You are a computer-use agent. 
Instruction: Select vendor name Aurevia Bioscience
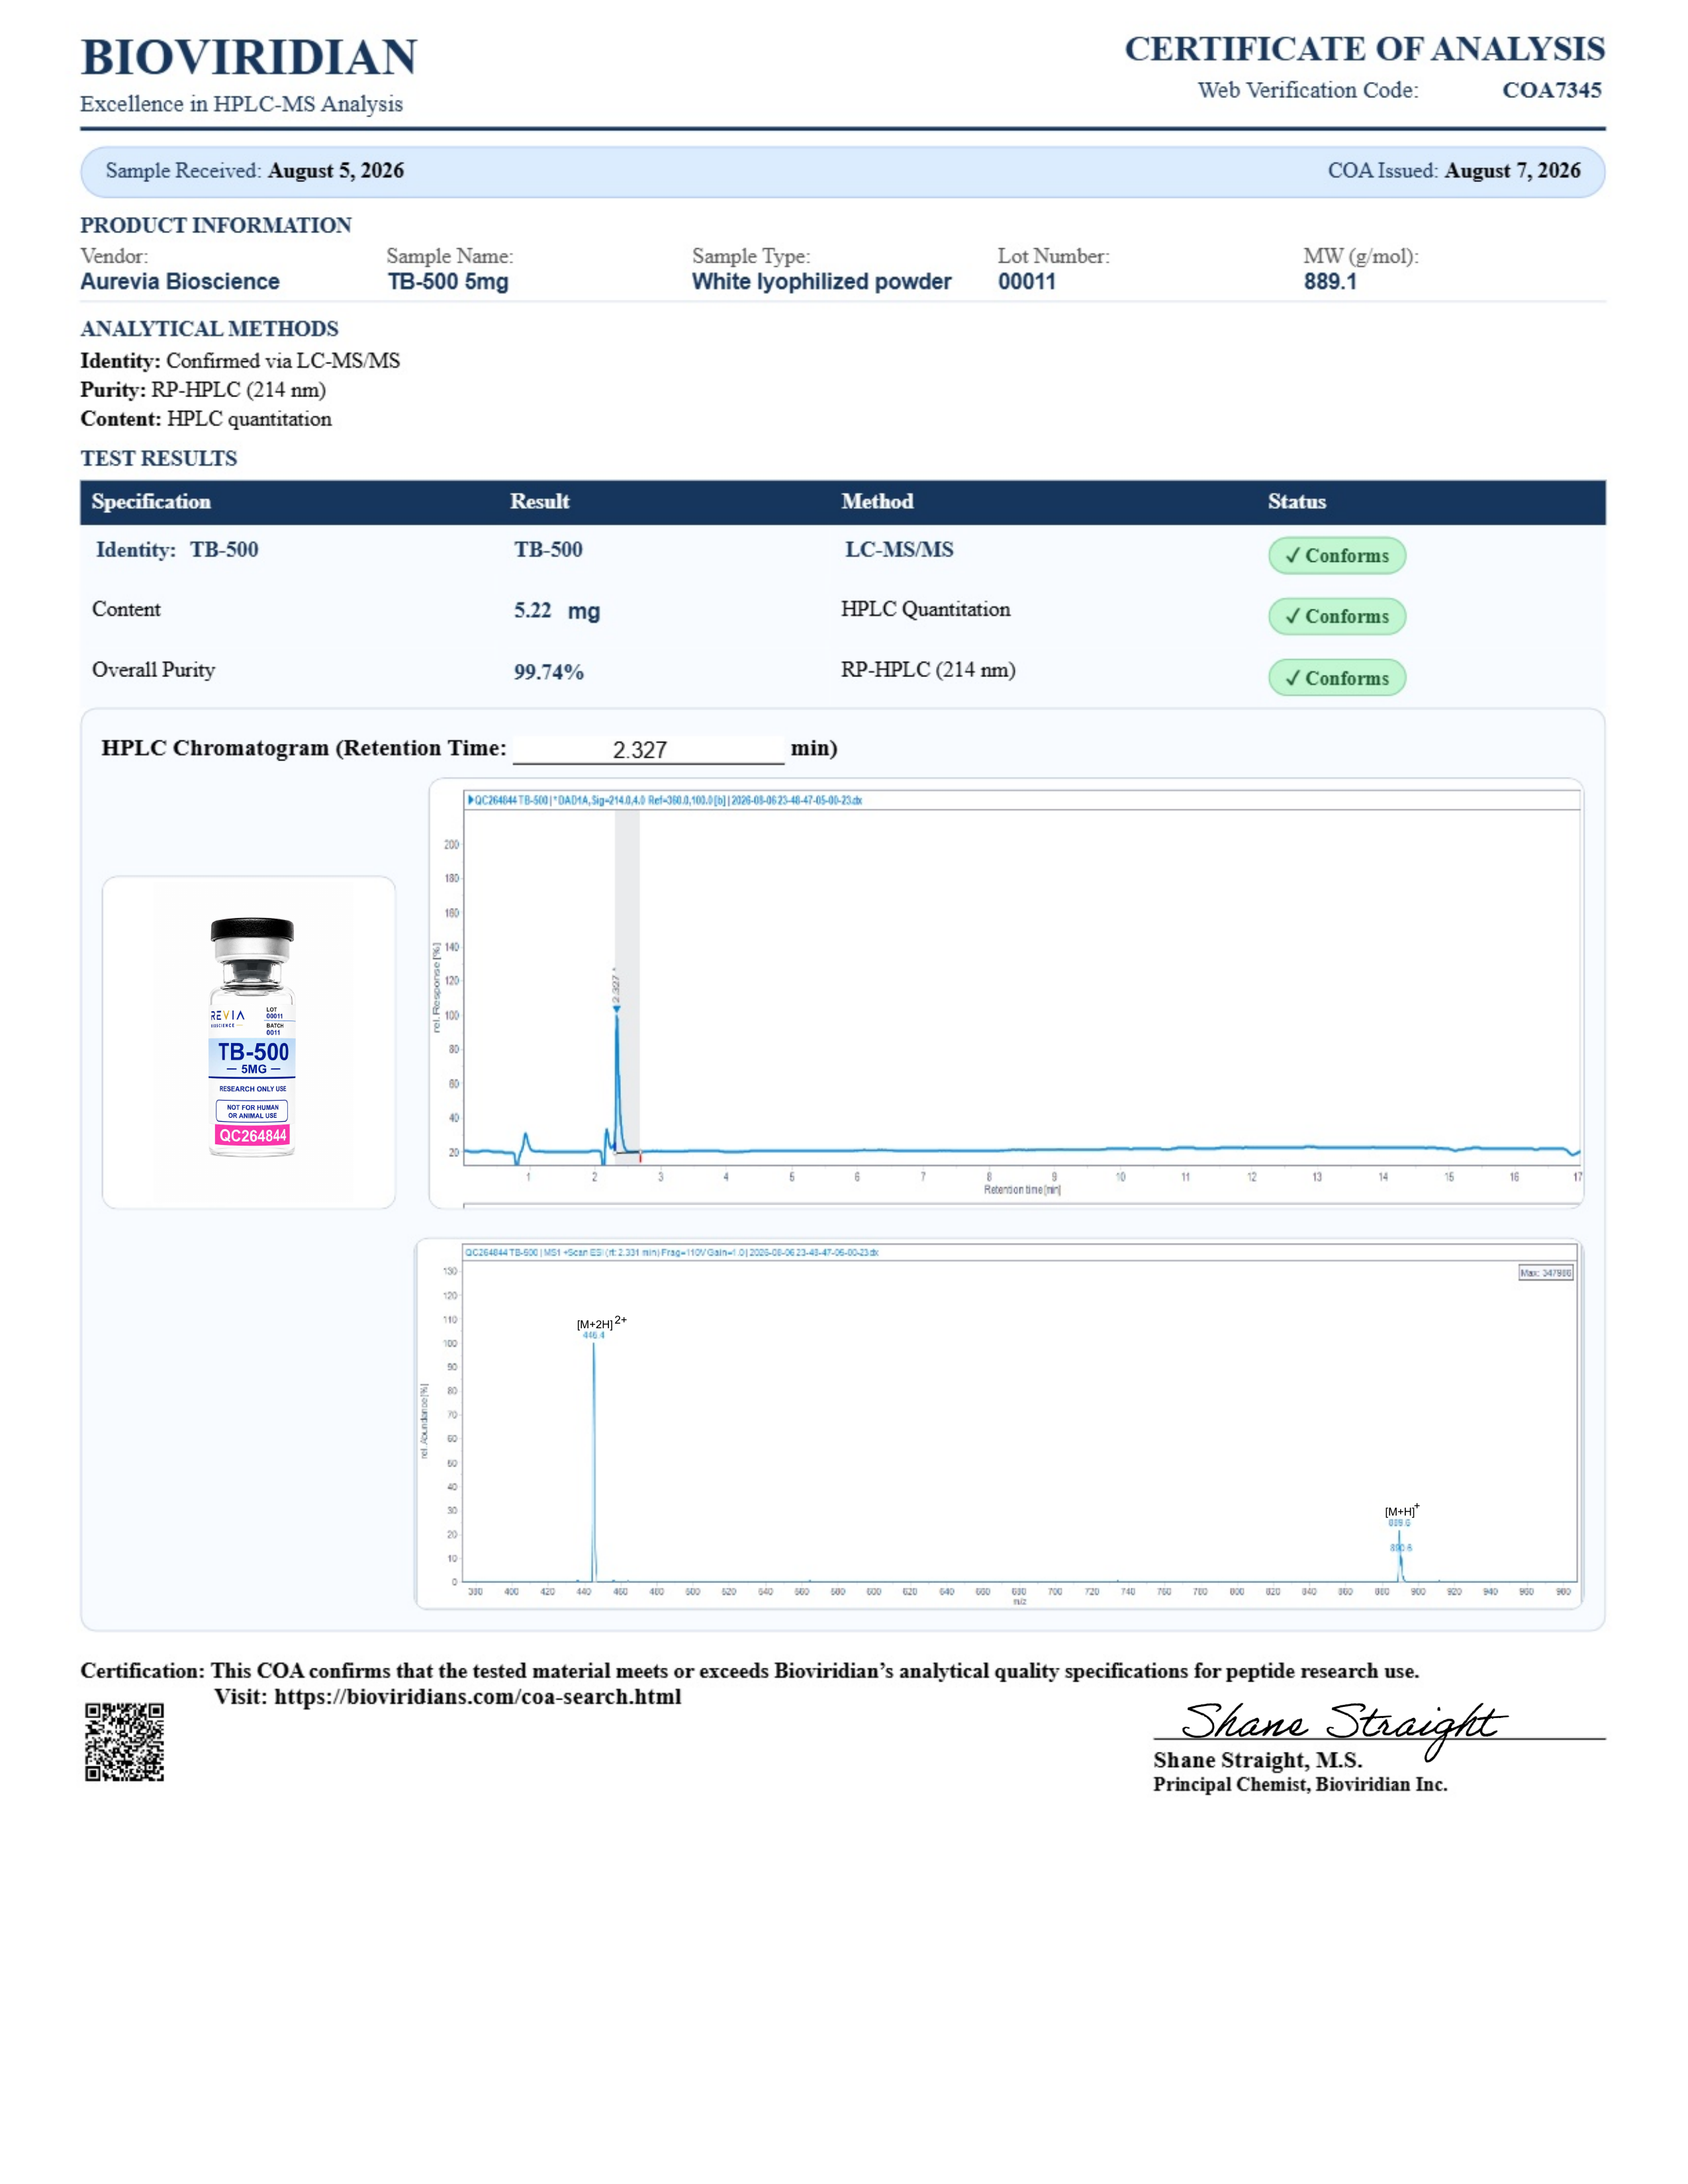click(x=180, y=282)
